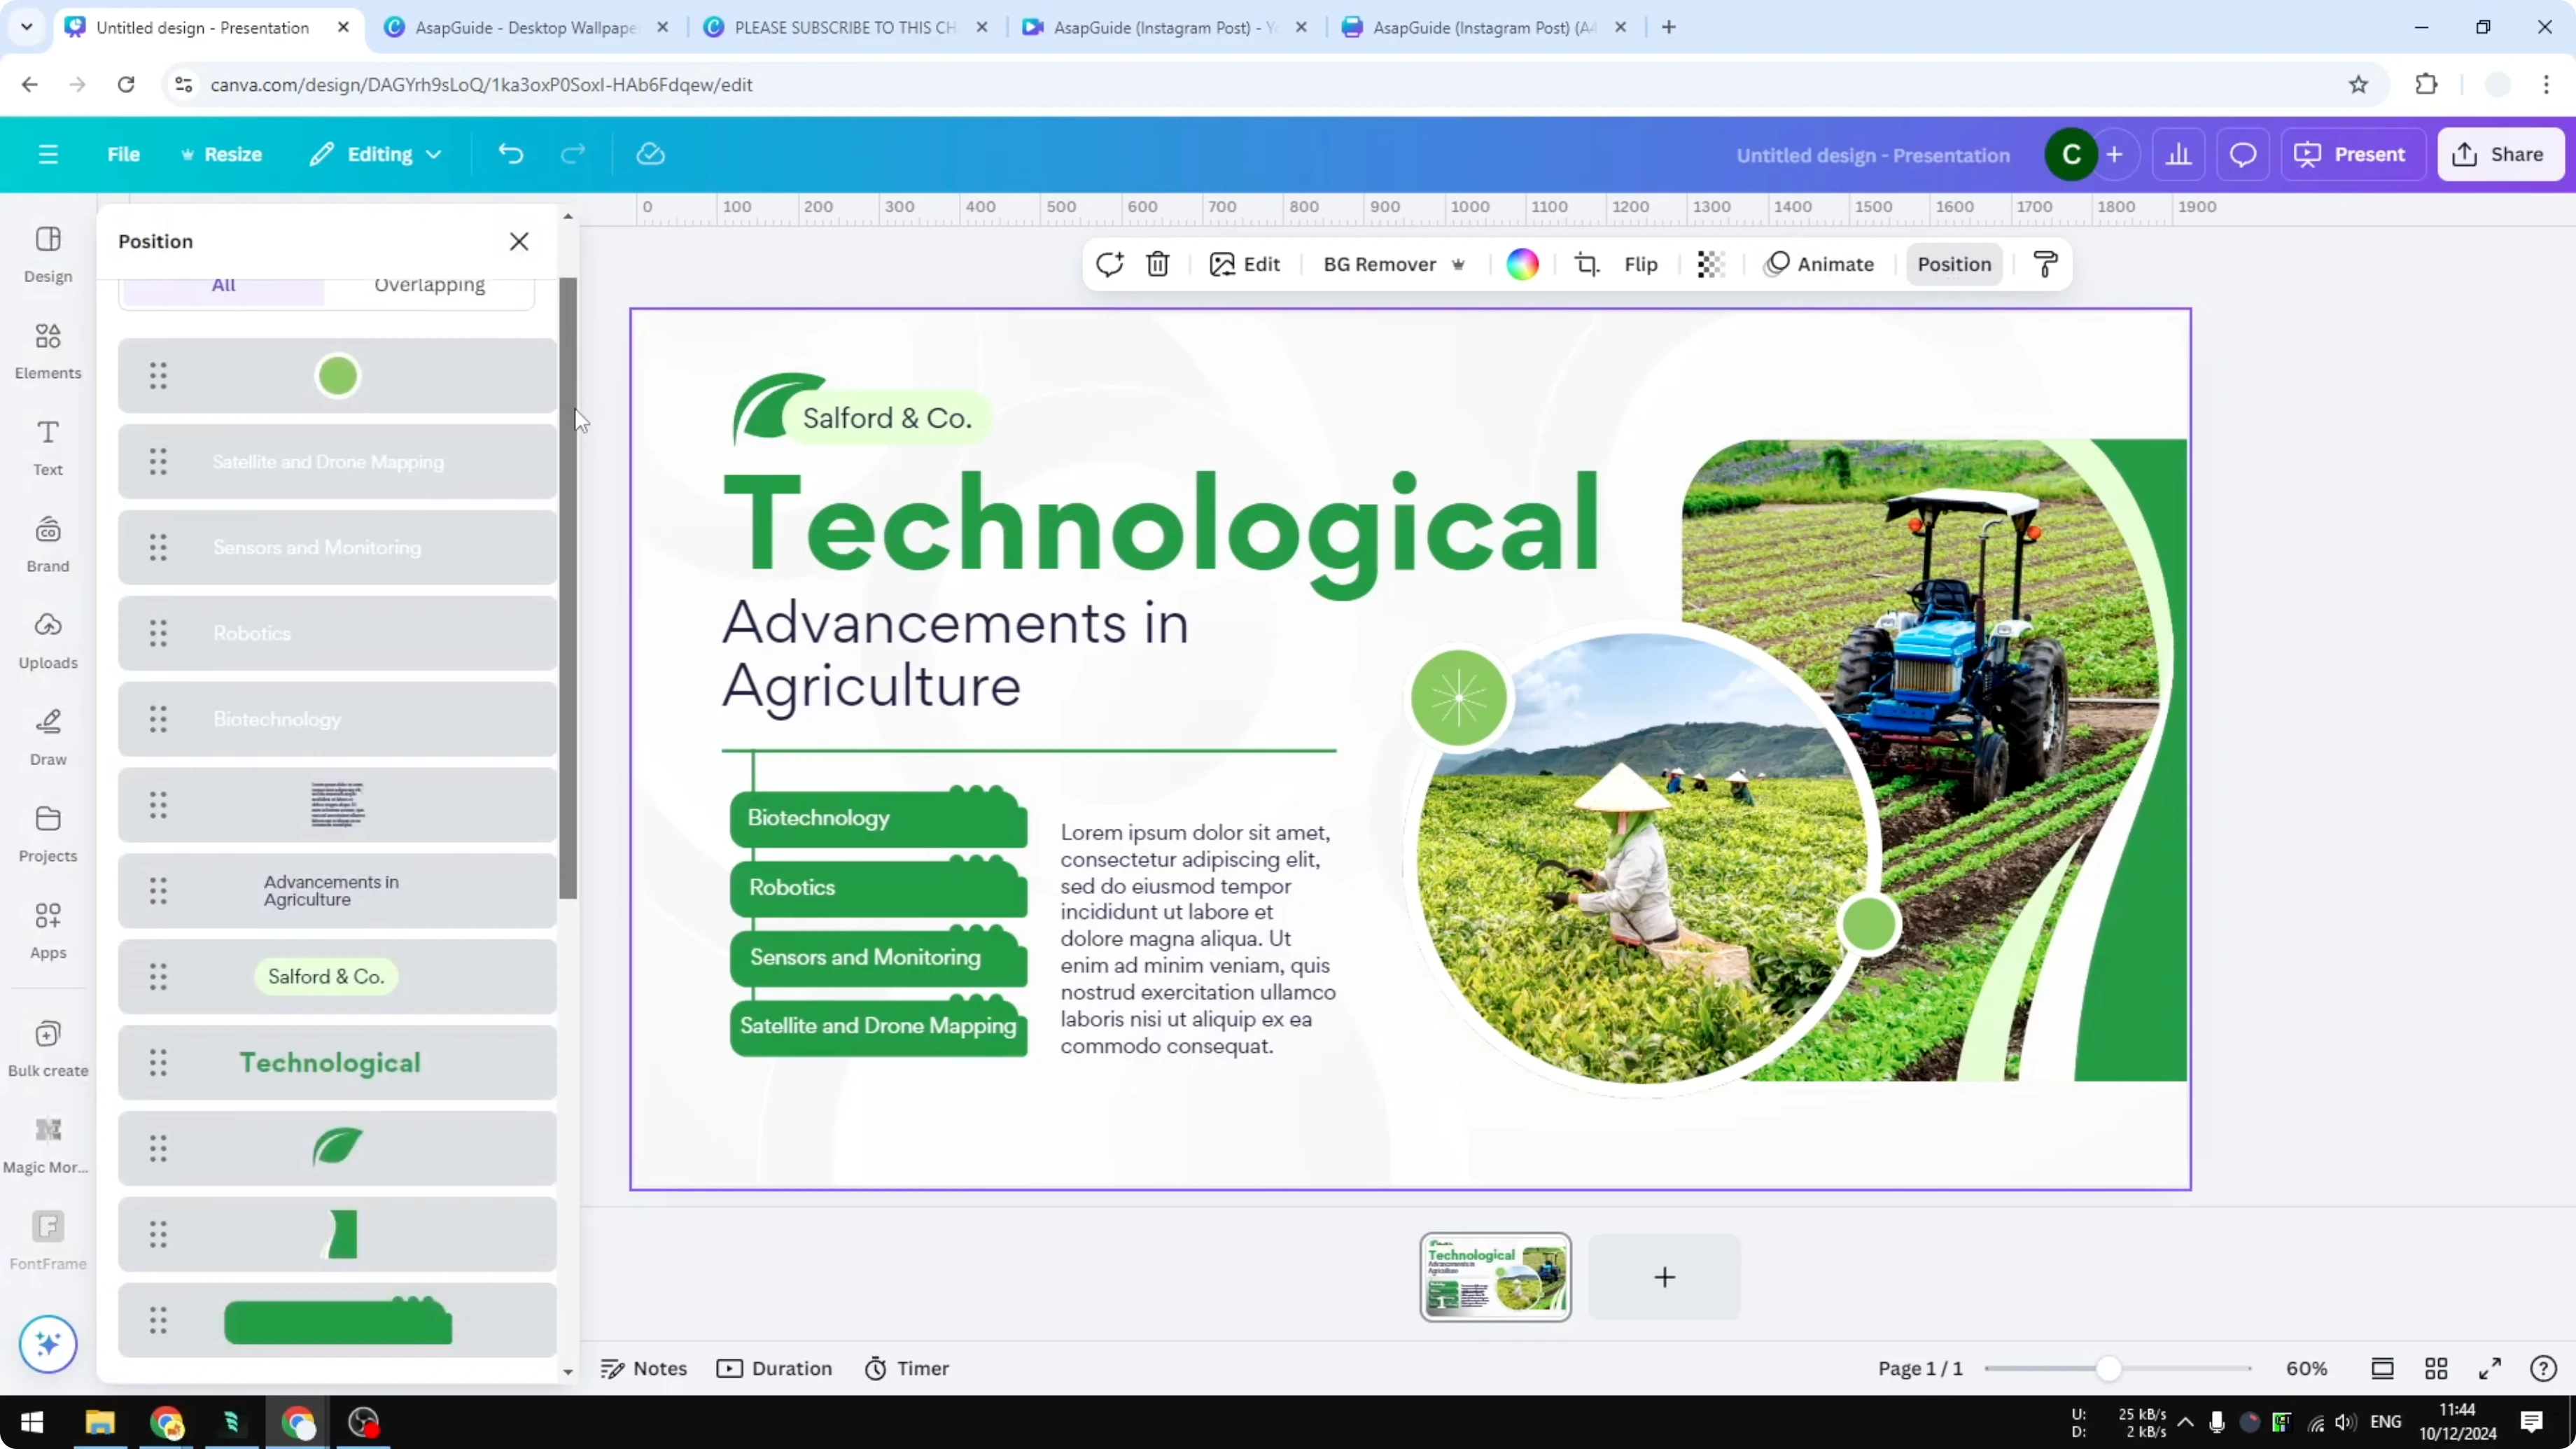The width and height of the screenshot is (2576, 1449).
Task: Add a new page with plus tile
Action: 1664,1277
